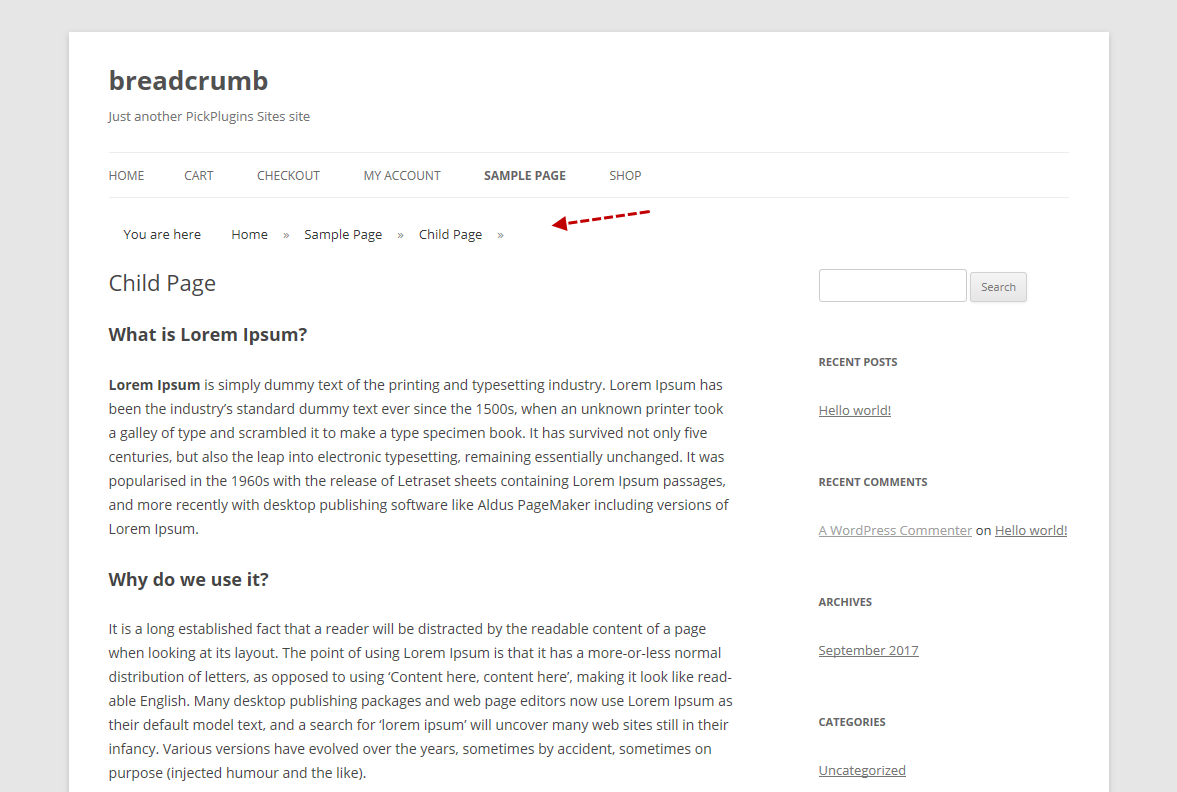
Task: Open the My Account menu item
Action: [x=401, y=175]
